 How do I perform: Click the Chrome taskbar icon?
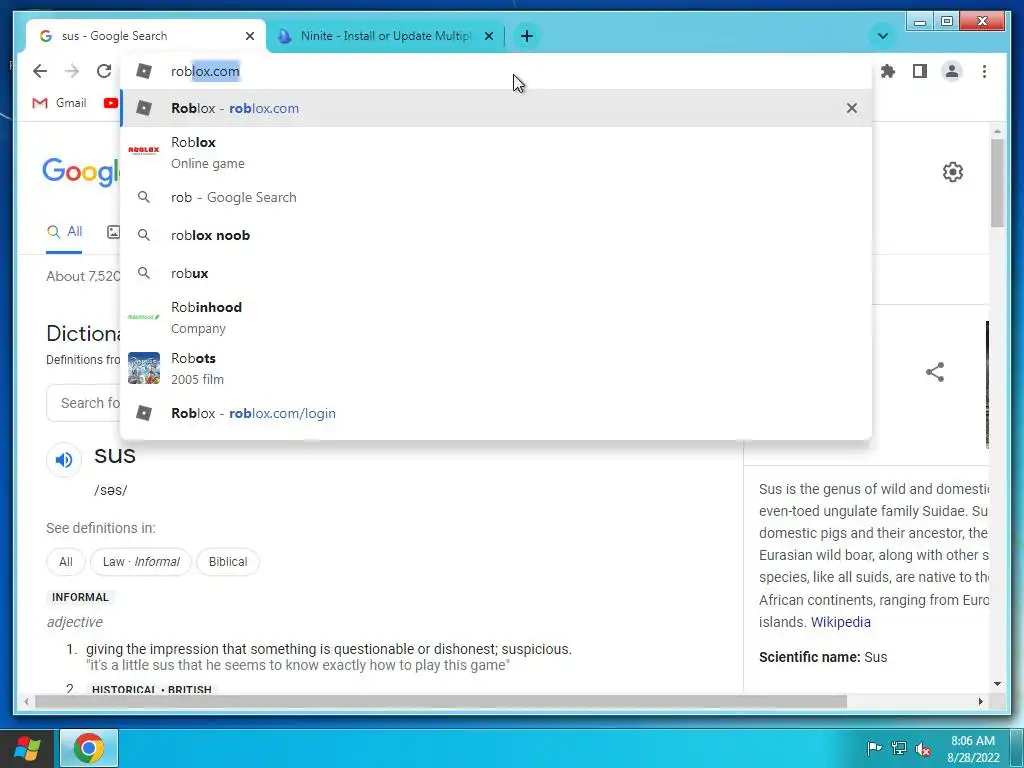click(x=89, y=748)
